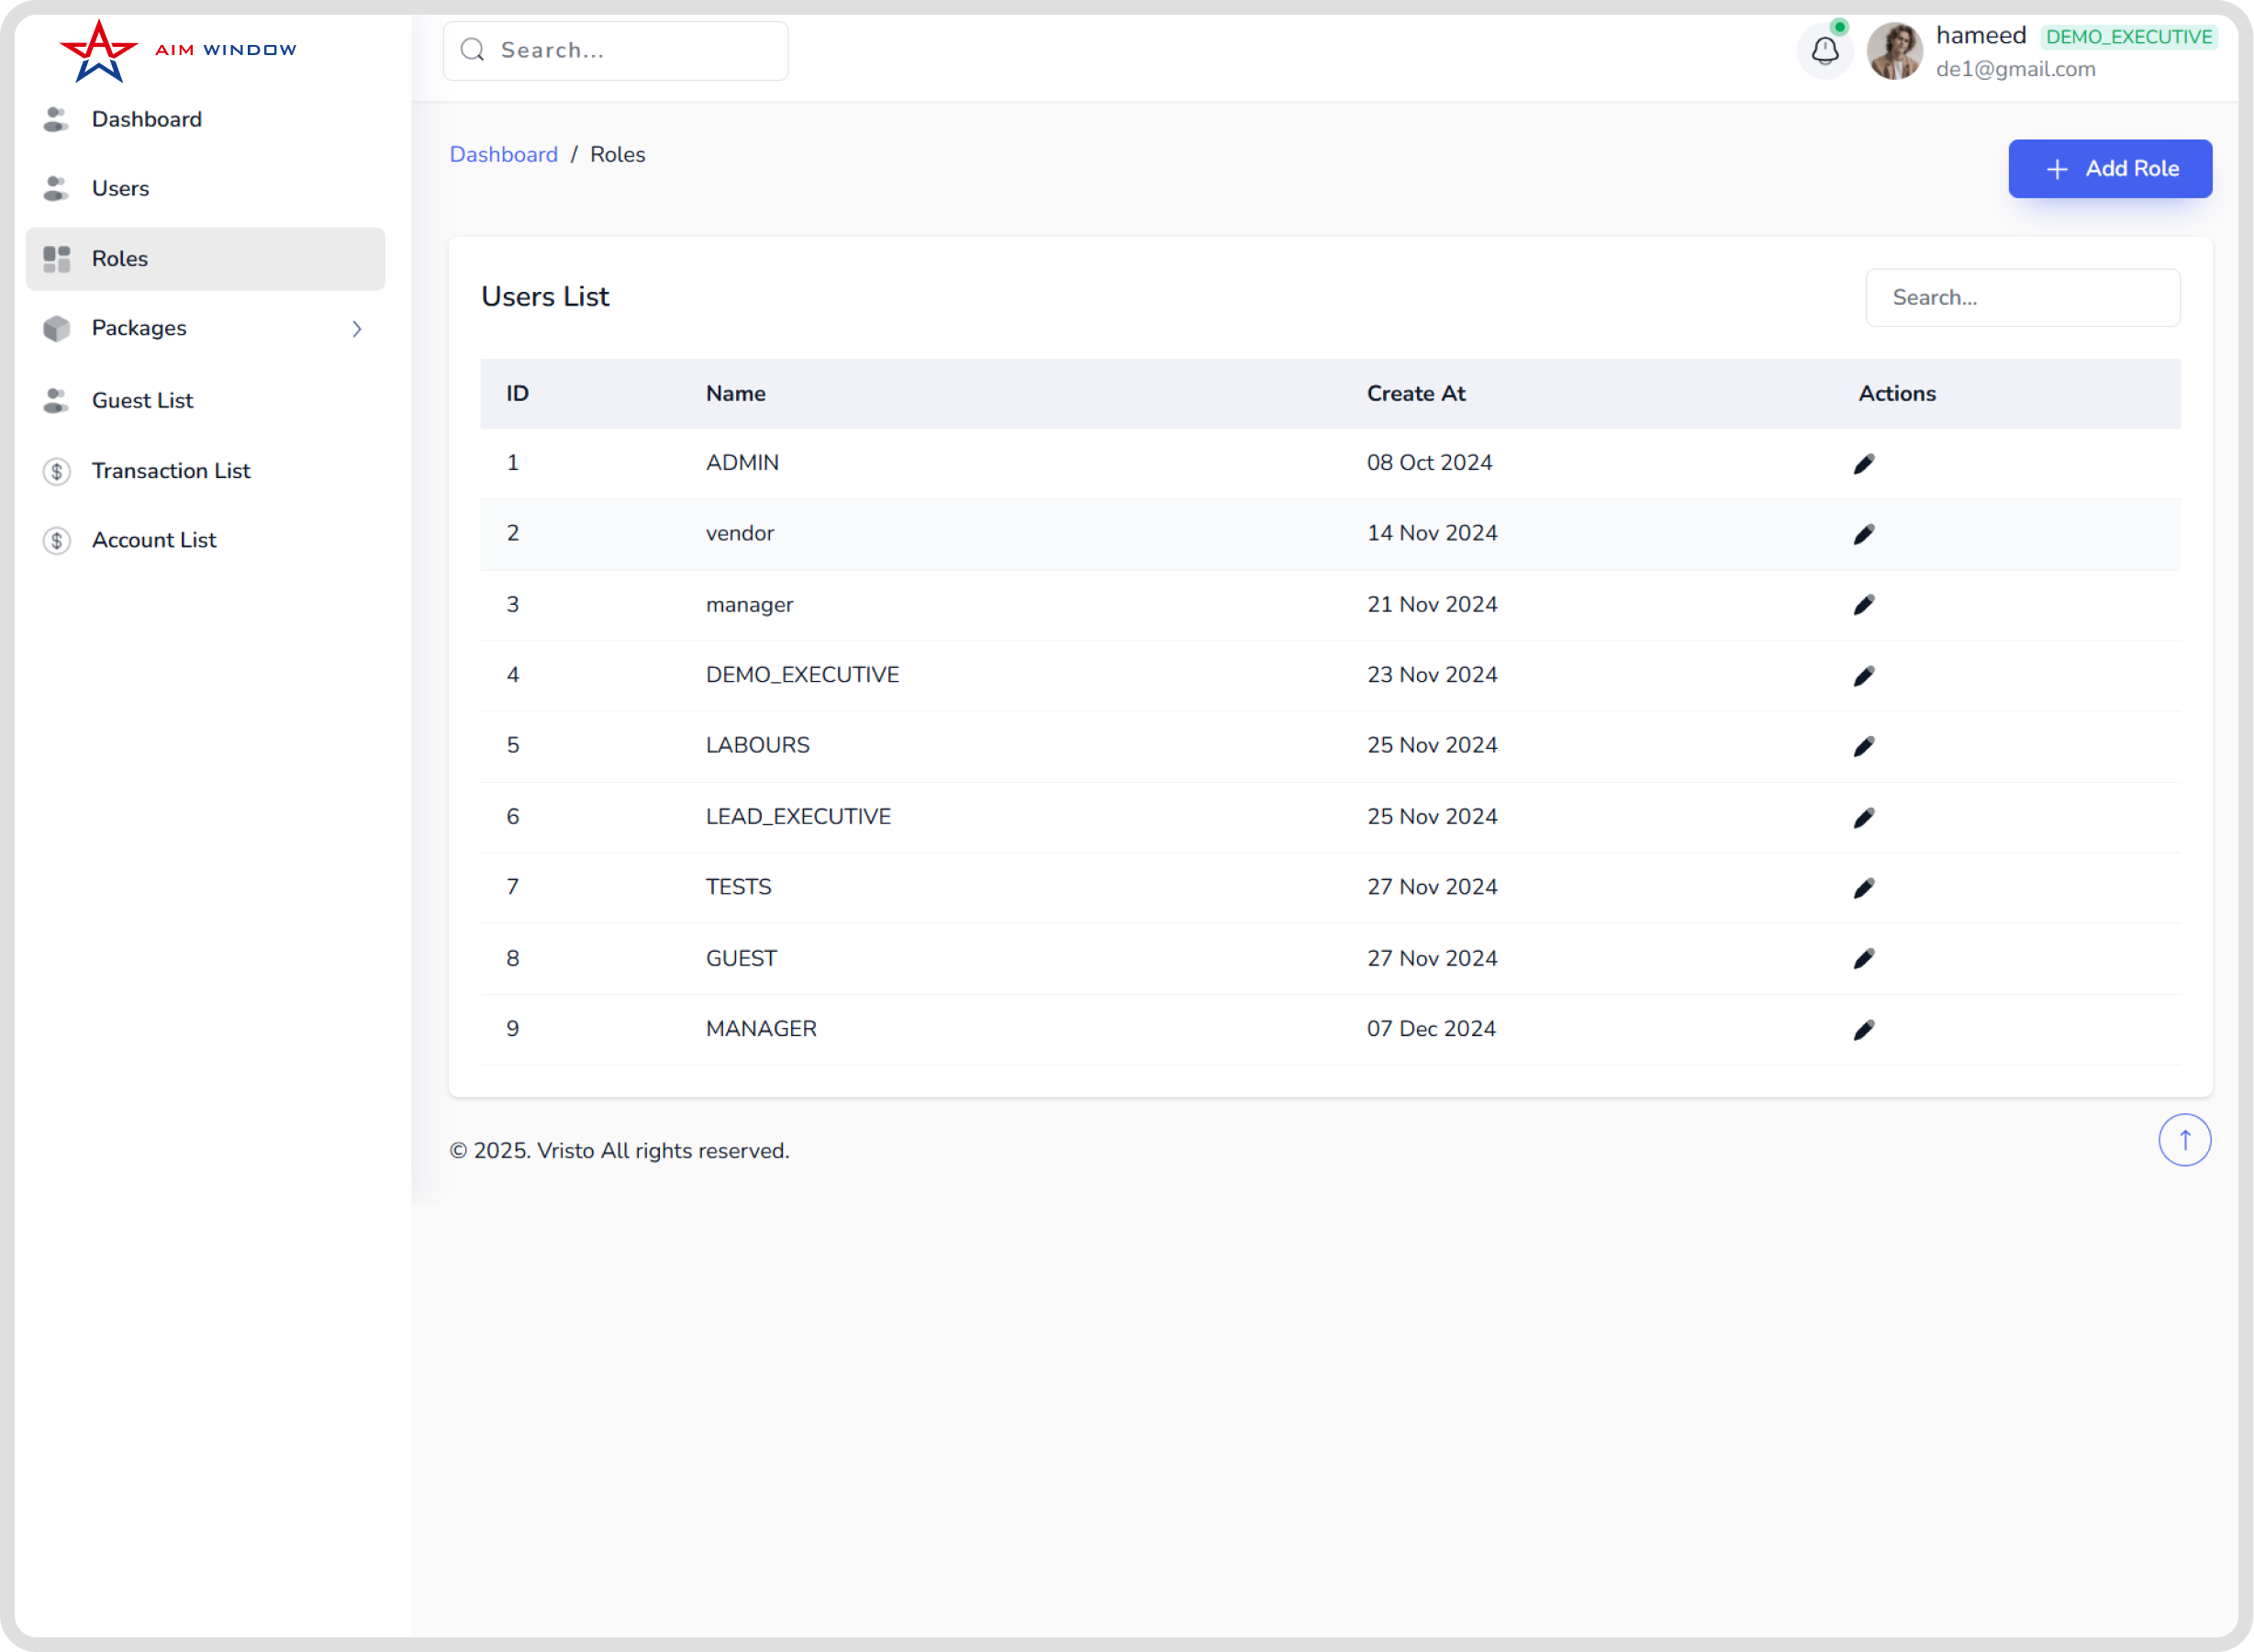The height and width of the screenshot is (1652, 2254).
Task: Click the Transaction List dollar icon
Action: [x=56, y=470]
